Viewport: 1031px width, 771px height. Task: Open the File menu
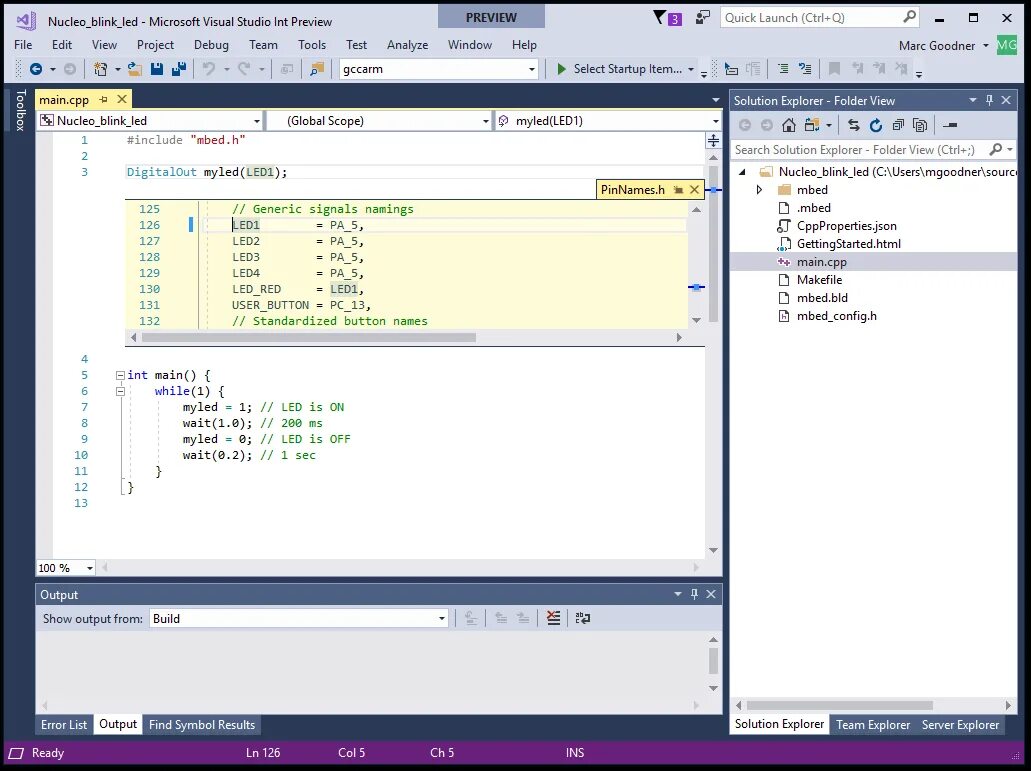click(23, 45)
